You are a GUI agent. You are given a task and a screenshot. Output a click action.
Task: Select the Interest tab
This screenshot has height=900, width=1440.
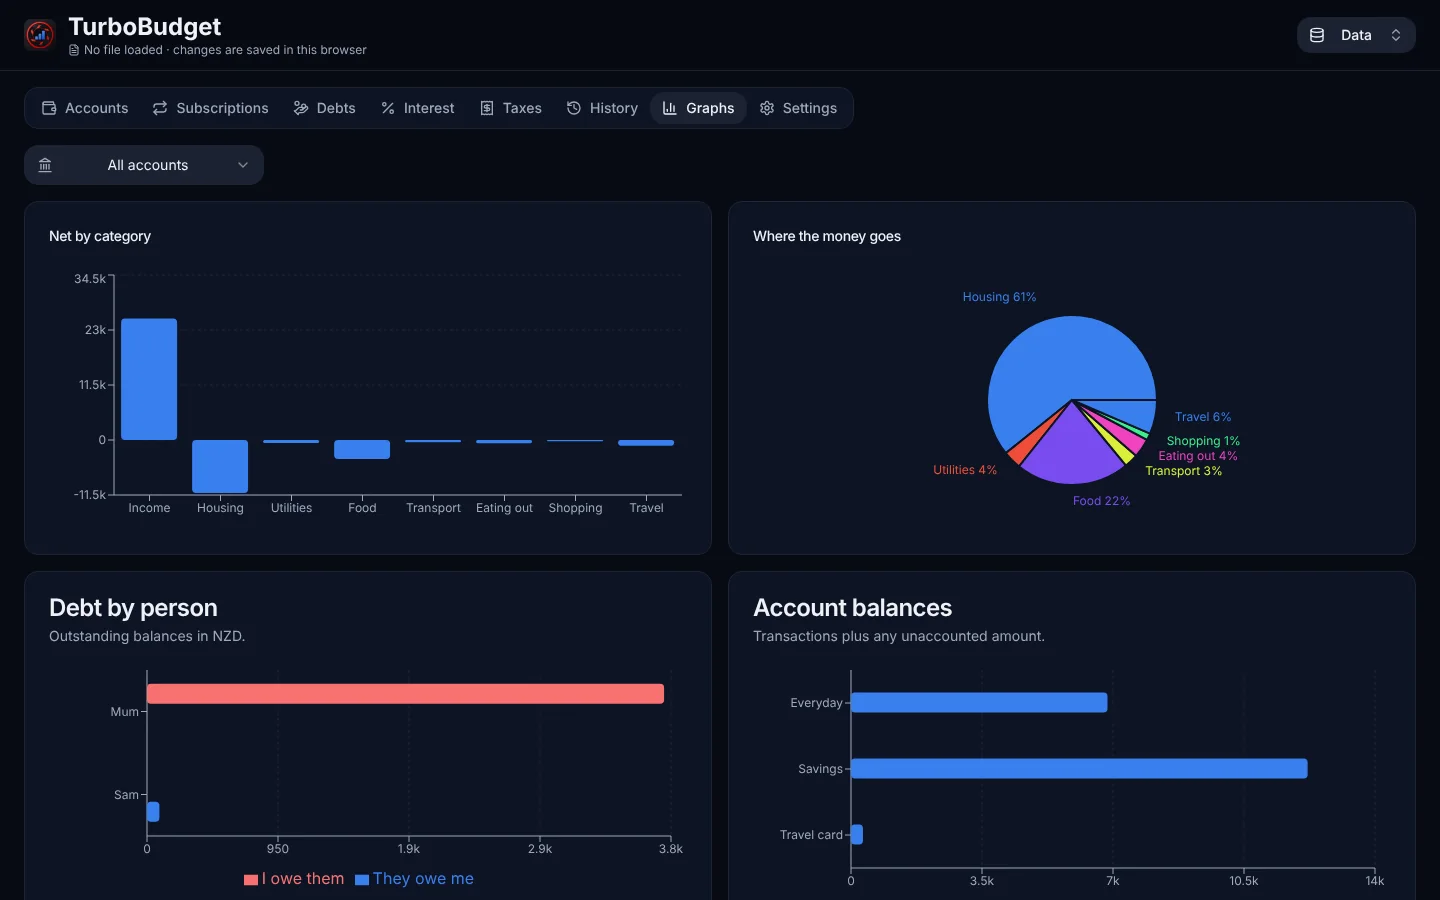(x=418, y=108)
